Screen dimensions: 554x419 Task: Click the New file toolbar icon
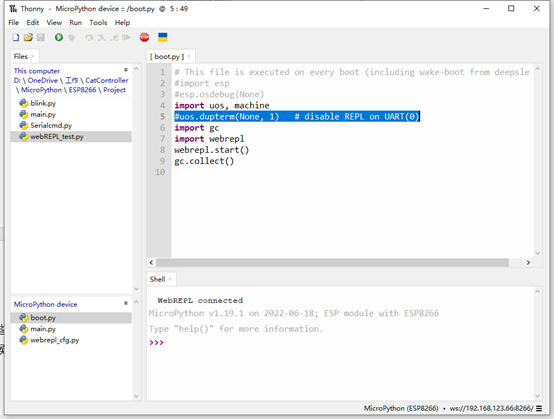pos(16,37)
